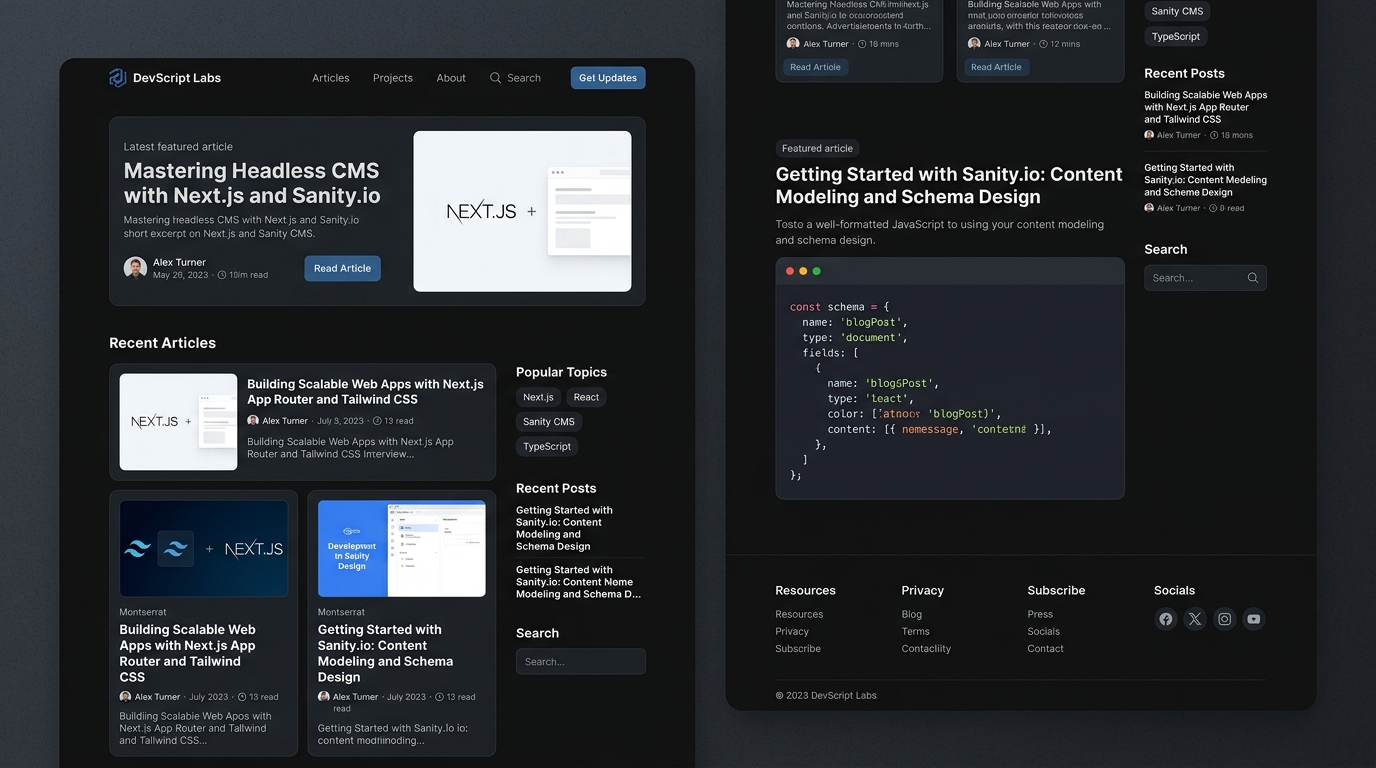Open Building Scalable Web Apps title in wide card
This screenshot has height=768, width=1376.
(x=365, y=391)
